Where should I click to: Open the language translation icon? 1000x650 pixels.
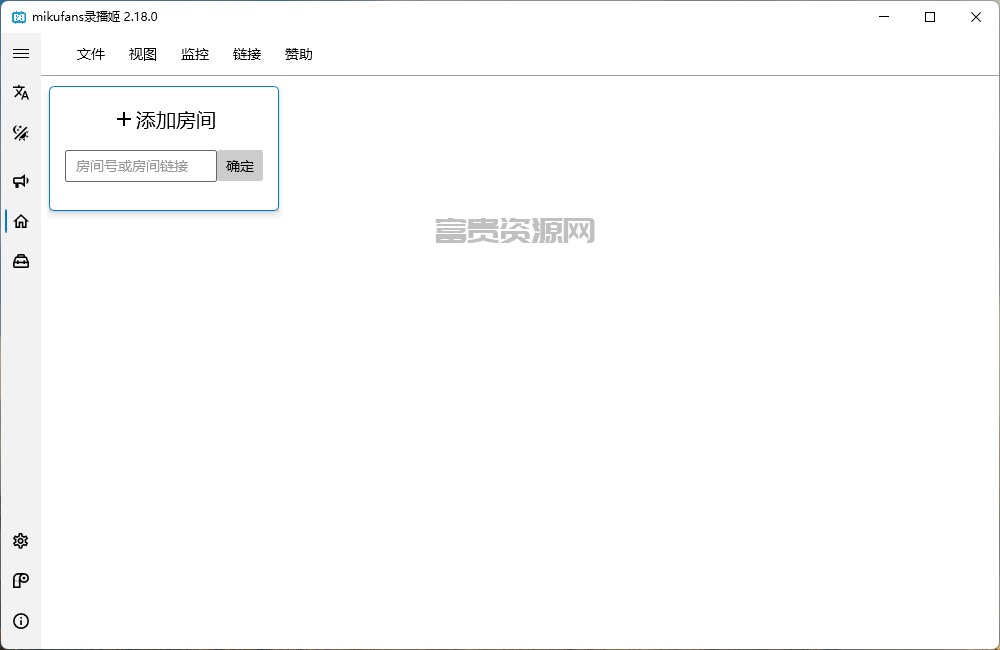(21, 93)
